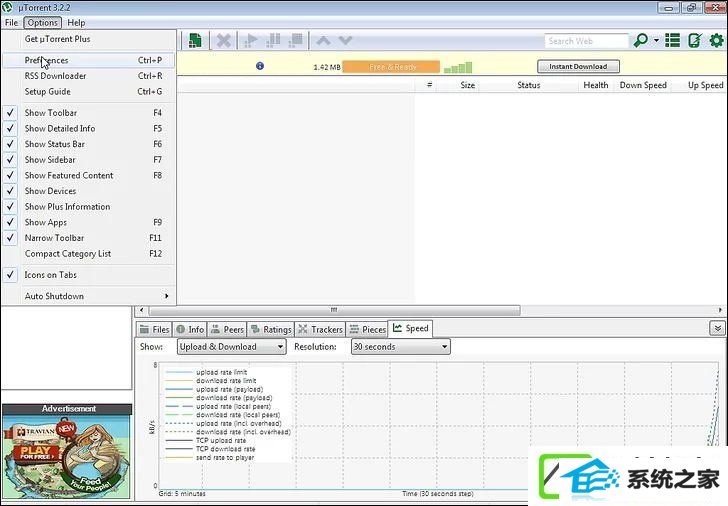Viewport: 728px width, 506px height.
Task: Toggle Show Devices option
Action: pyautogui.click(x=88, y=191)
